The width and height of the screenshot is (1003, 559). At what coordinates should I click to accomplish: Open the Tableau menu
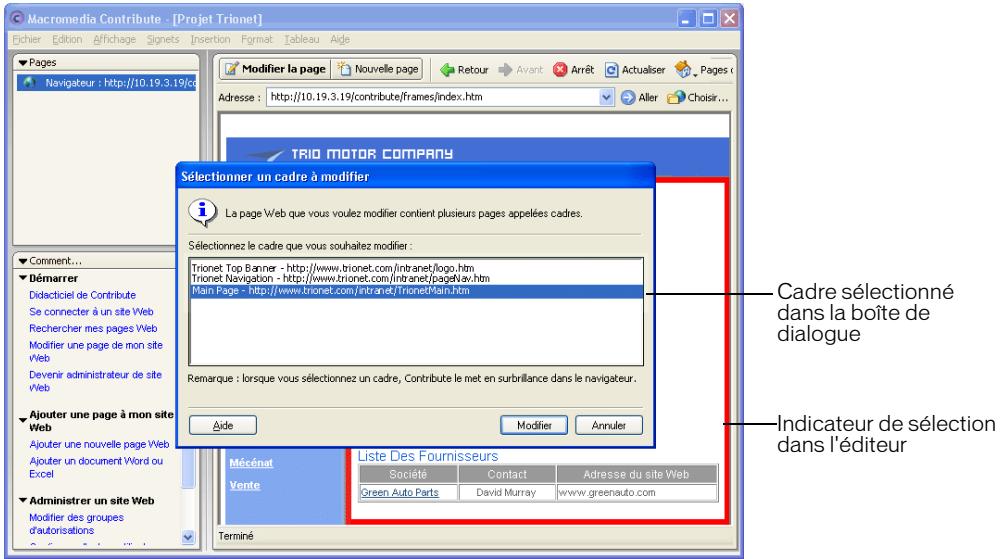pyautogui.click(x=301, y=40)
